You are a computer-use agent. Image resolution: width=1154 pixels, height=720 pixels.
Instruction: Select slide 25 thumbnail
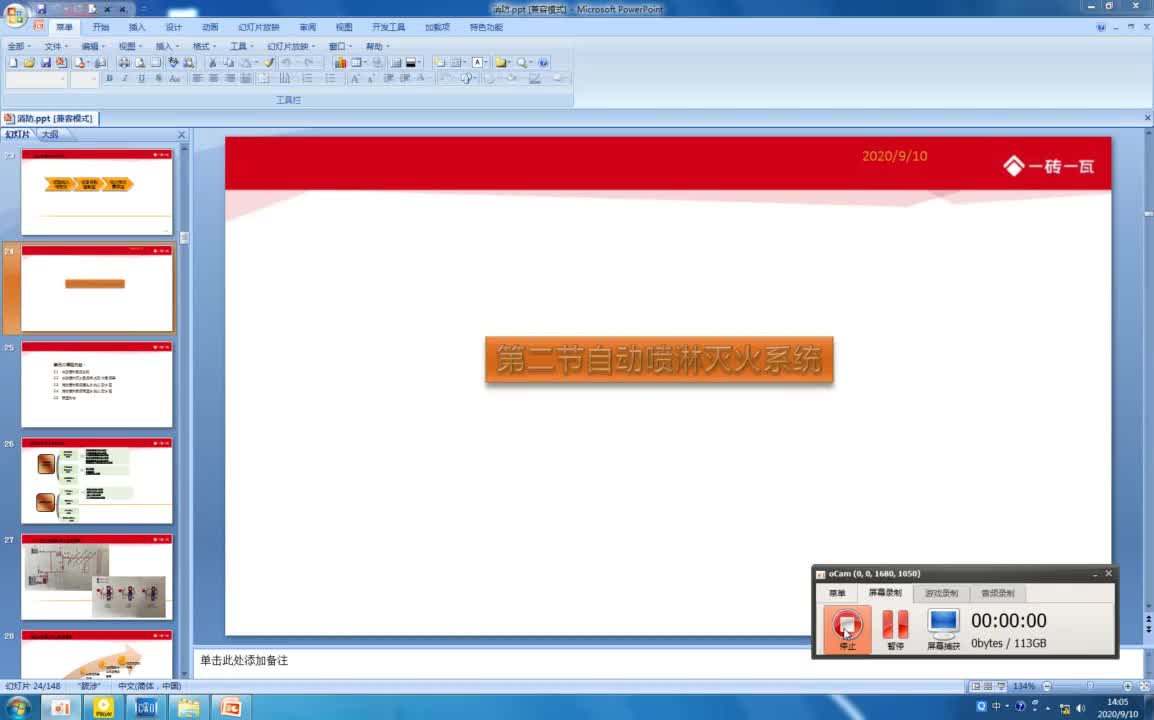pos(96,384)
